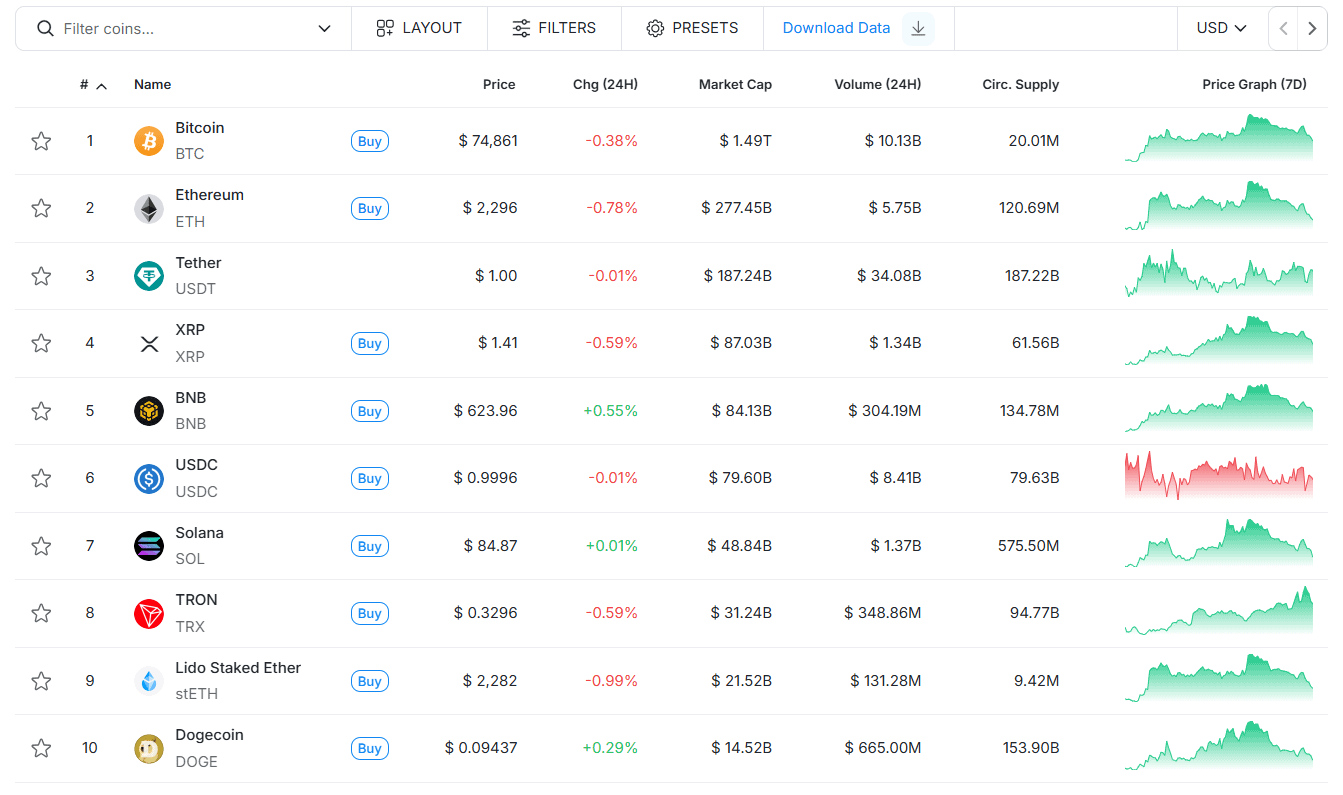The image size is (1343, 795).
Task: Expand the Filter coins dropdown chevron
Action: tap(324, 29)
